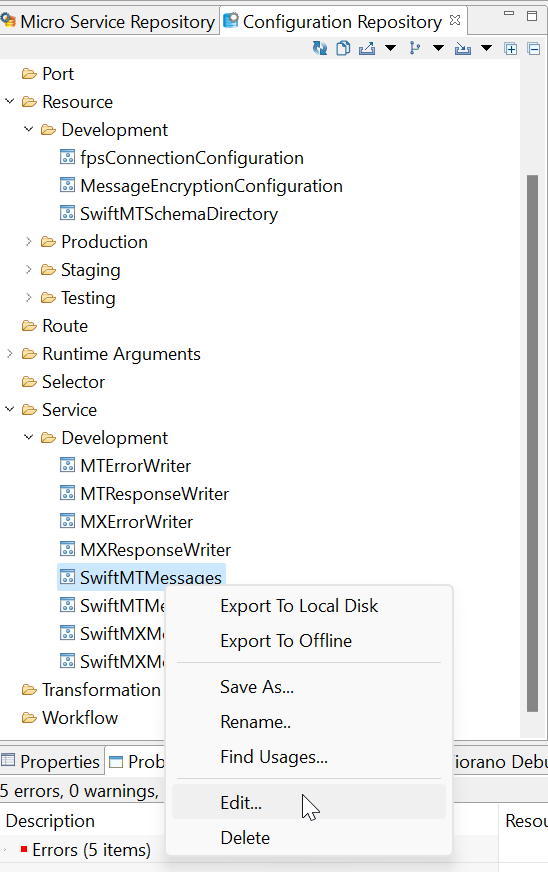The width and height of the screenshot is (548, 872).
Task: Select the MessageEncryptionConfiguration entry
Action: tap(211, 186)
